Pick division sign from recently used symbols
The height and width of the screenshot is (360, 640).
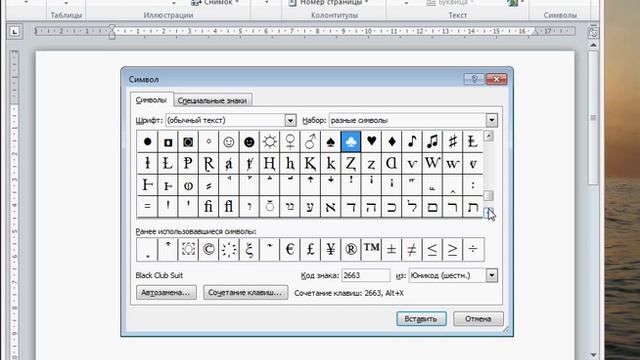coord(473,249)
